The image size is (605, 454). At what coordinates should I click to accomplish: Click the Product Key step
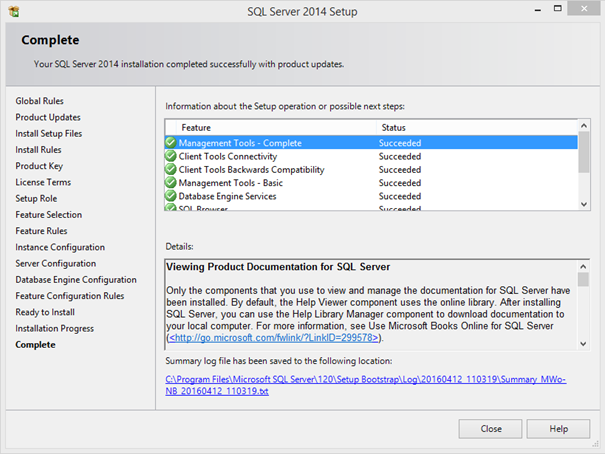pos(39,166)
